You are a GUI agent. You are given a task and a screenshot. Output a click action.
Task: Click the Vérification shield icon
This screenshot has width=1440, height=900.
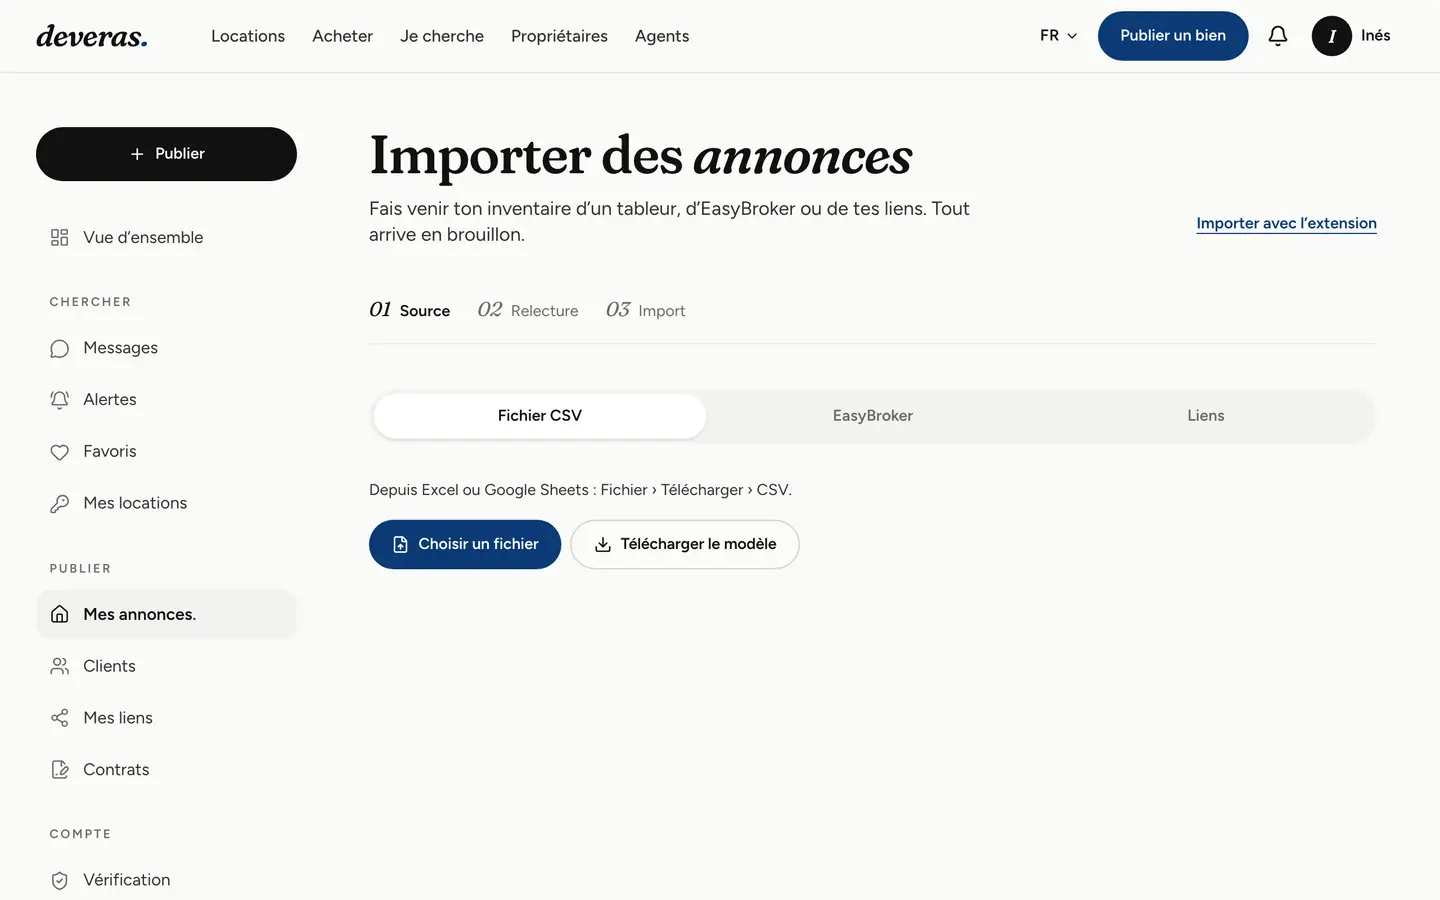[60, 880]
